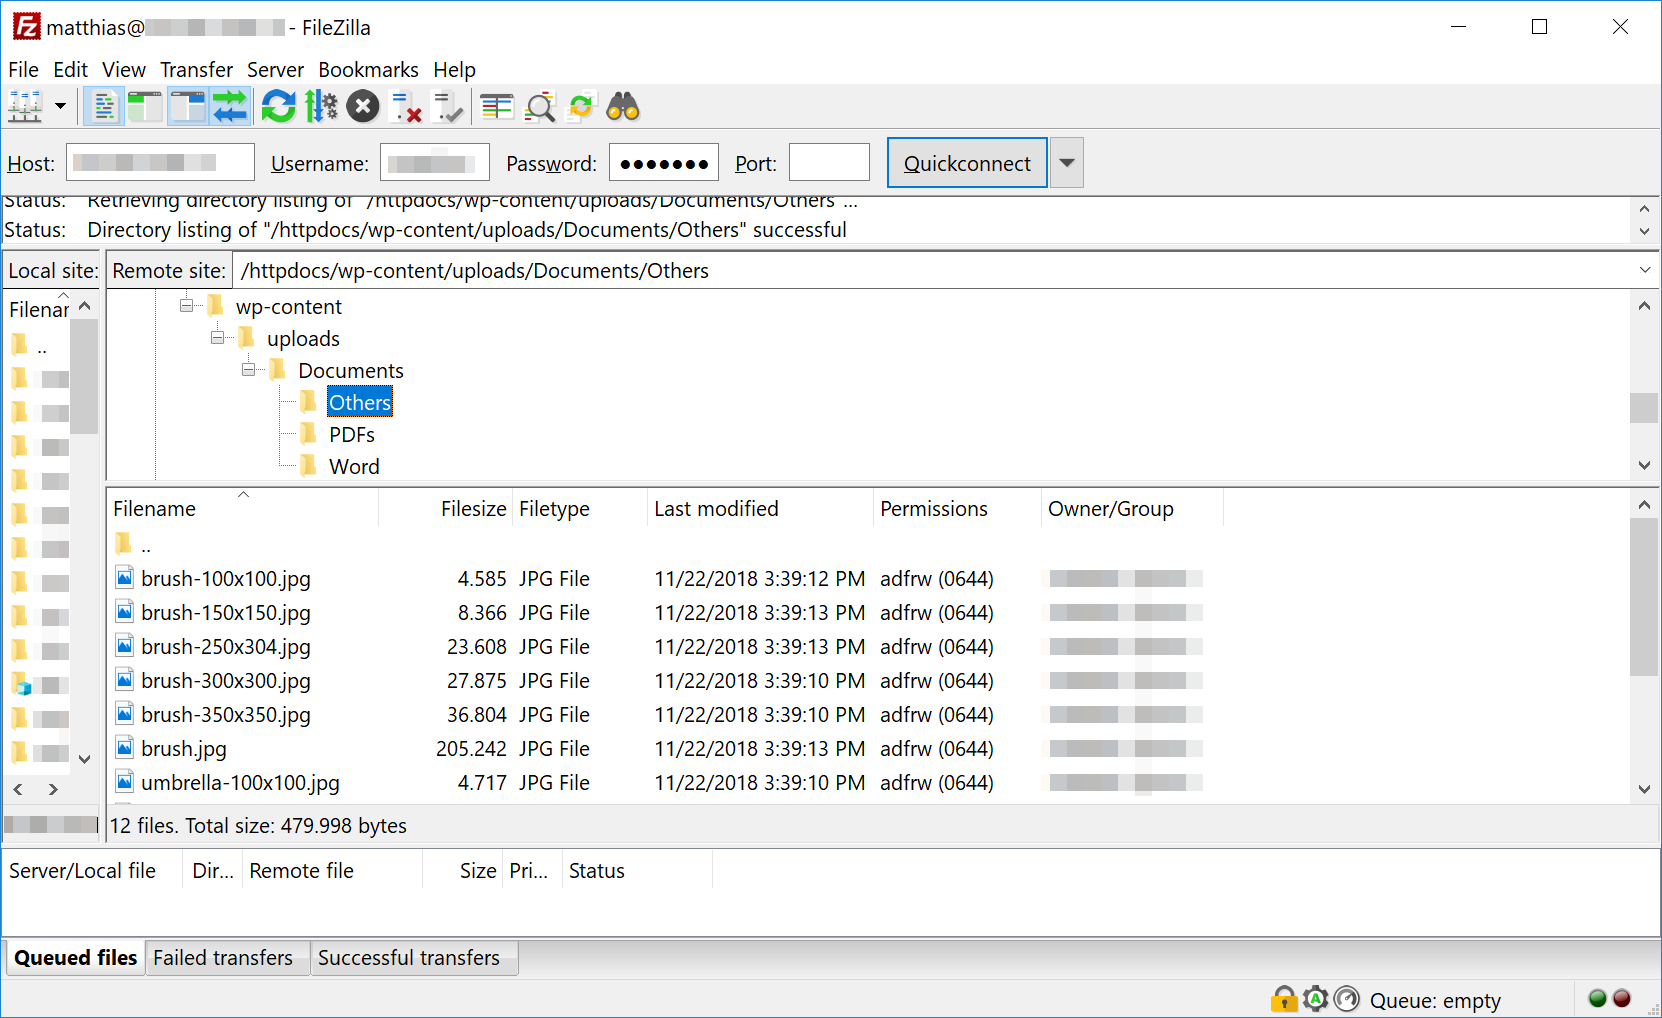This screenshot has height=1018, width=1662.
Task: Select file umbrella-100x100.jpg
Action: tap(240, 783)
